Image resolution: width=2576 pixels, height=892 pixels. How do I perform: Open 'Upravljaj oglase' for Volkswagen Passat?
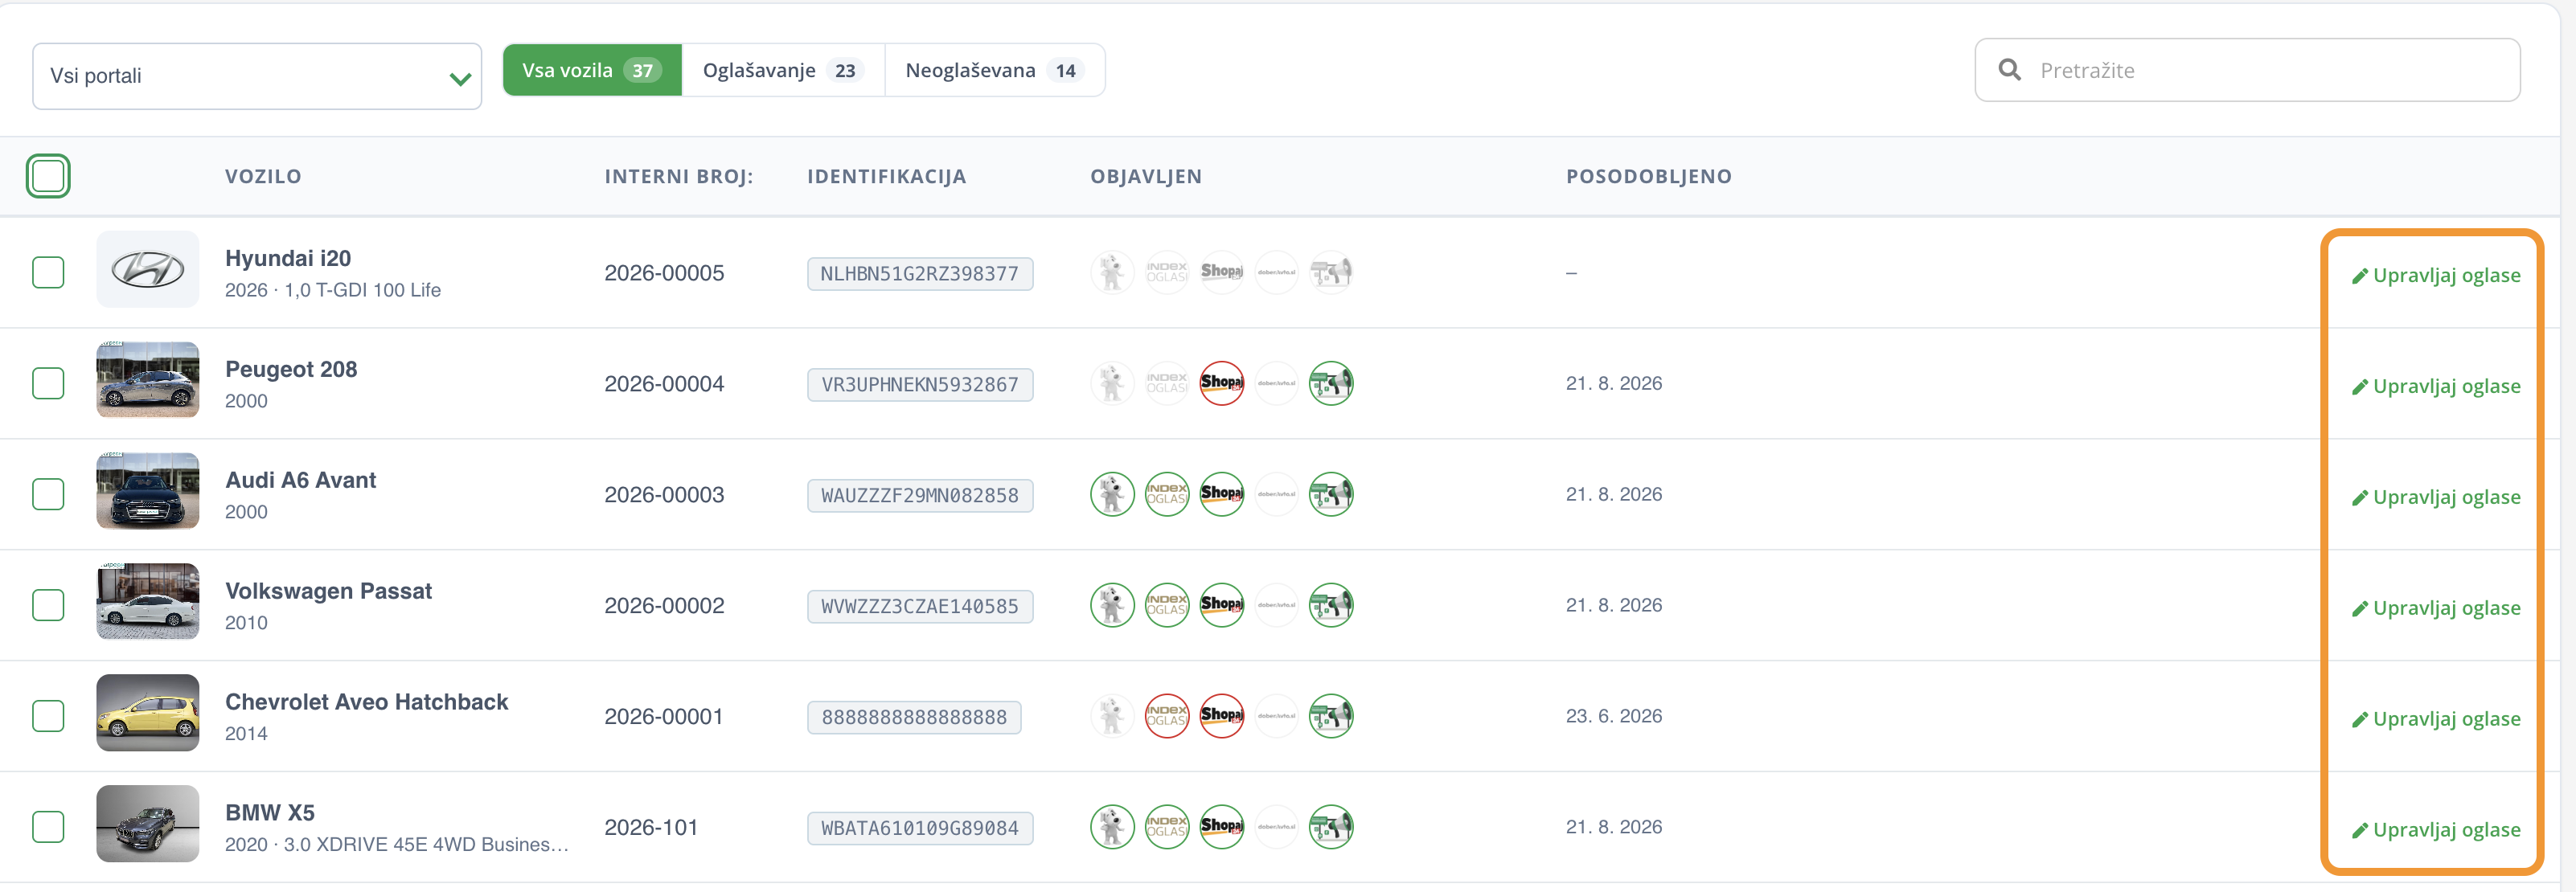click(2435, 608)
